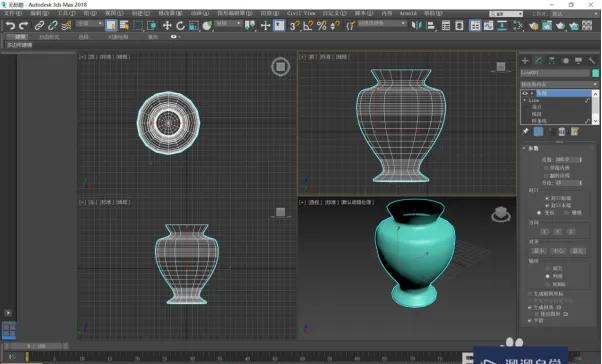The width and height of the screenshot is (602, 364).
Task: Pick the Rectangular Selection Region tool
Action: pos(137,26)
